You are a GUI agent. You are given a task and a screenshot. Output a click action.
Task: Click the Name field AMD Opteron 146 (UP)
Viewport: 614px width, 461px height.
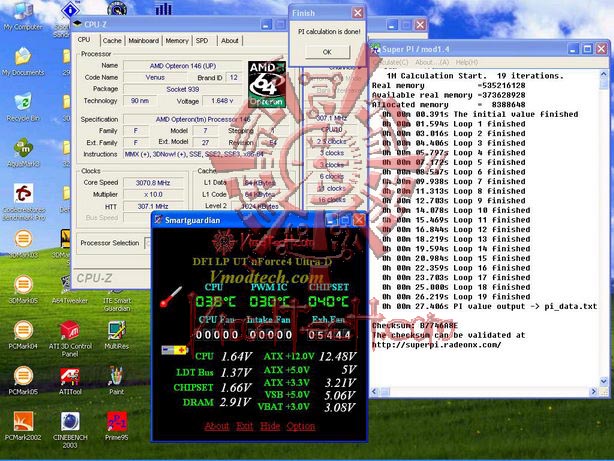pos(183,66)
